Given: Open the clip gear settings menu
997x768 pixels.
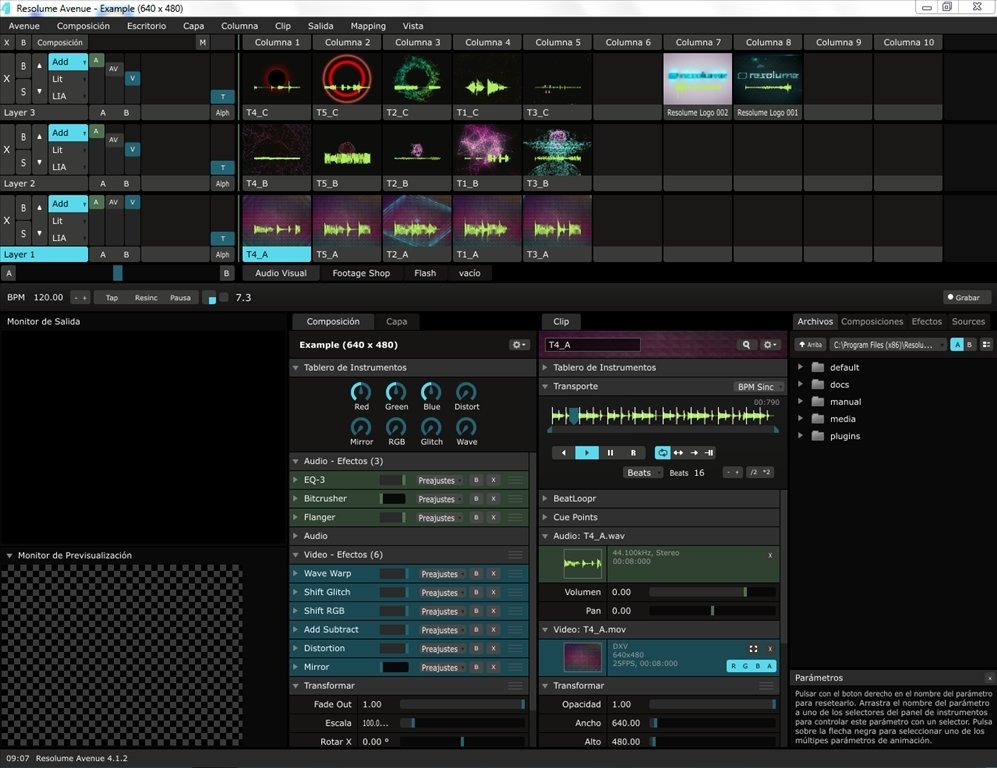Looking at the screenshot, I should click(x=769, y=345).
